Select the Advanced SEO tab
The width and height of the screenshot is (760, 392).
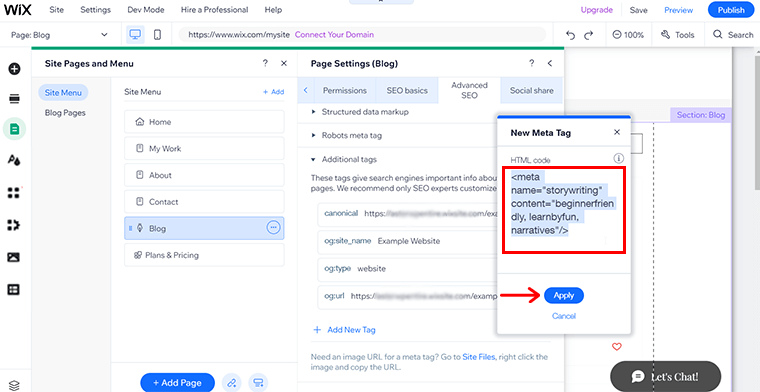(x=469, y=90)
